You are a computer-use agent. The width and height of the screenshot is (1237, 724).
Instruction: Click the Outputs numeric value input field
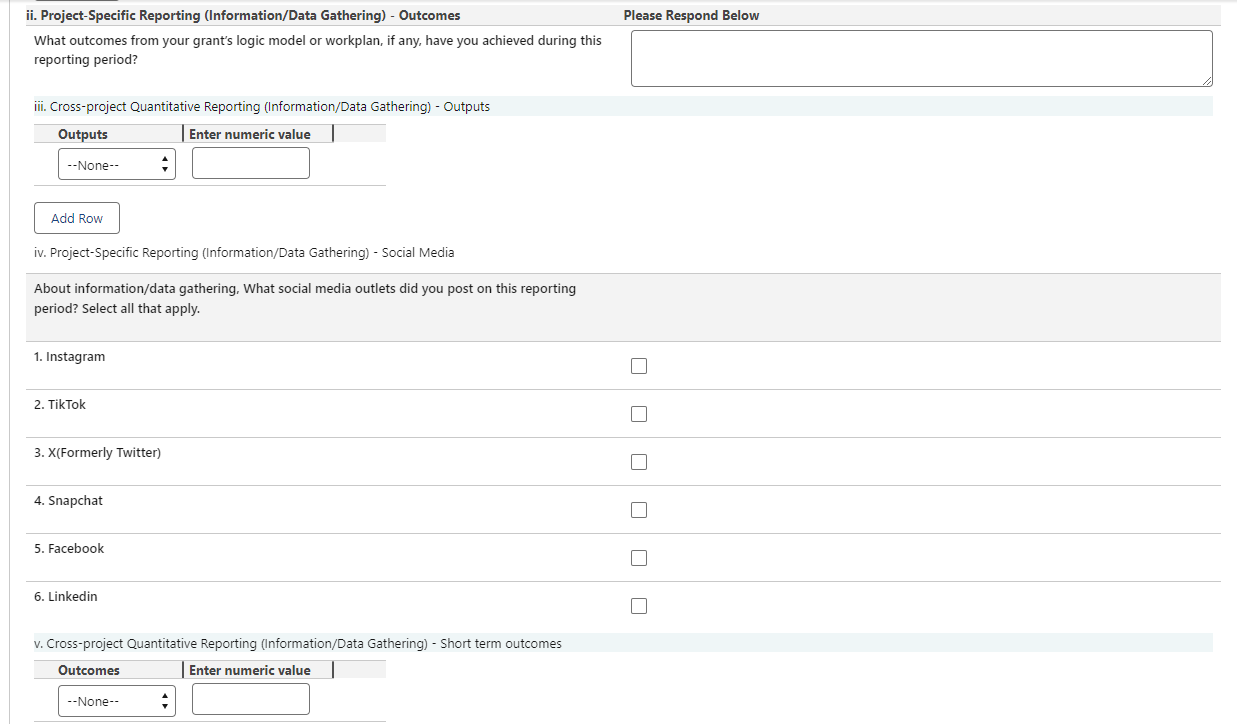tap(251, 163)
